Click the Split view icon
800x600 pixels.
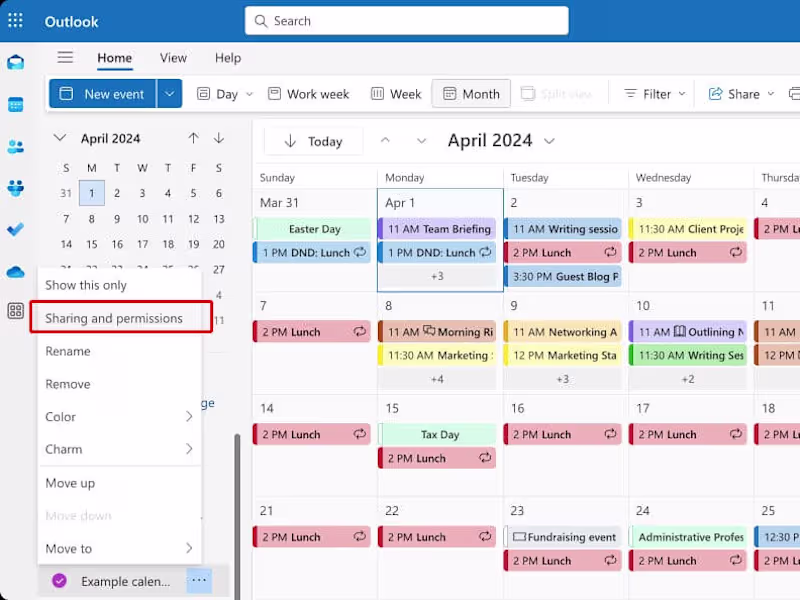click(x=528, y=94)
